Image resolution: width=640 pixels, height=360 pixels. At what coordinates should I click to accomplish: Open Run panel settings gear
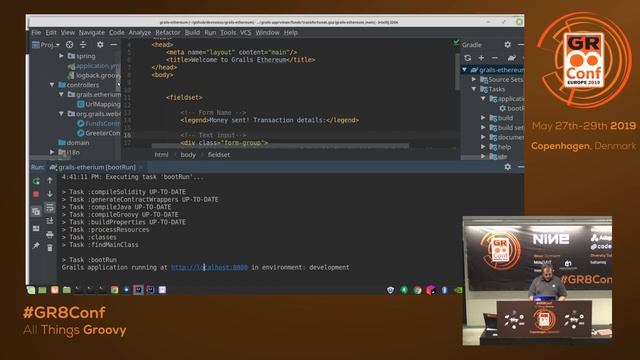click(x=507, y=167)
